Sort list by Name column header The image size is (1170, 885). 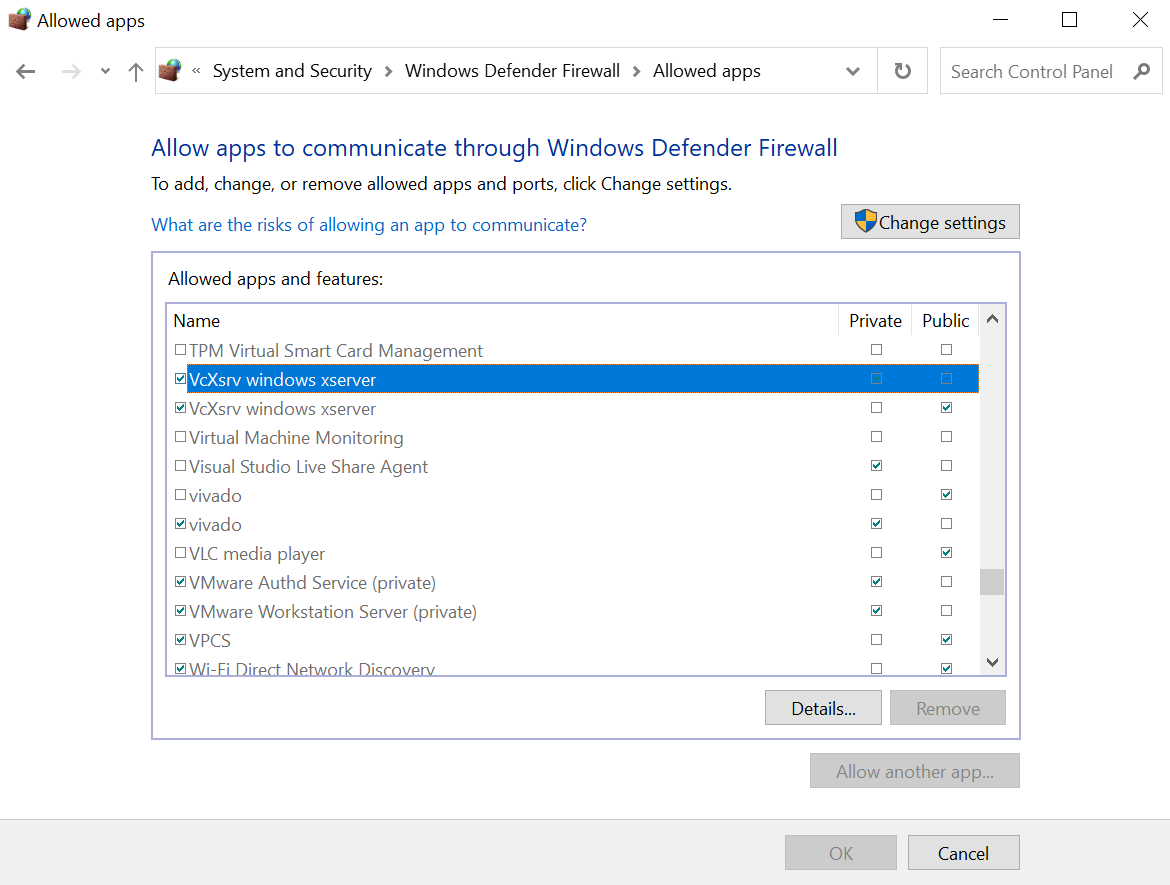502,320
